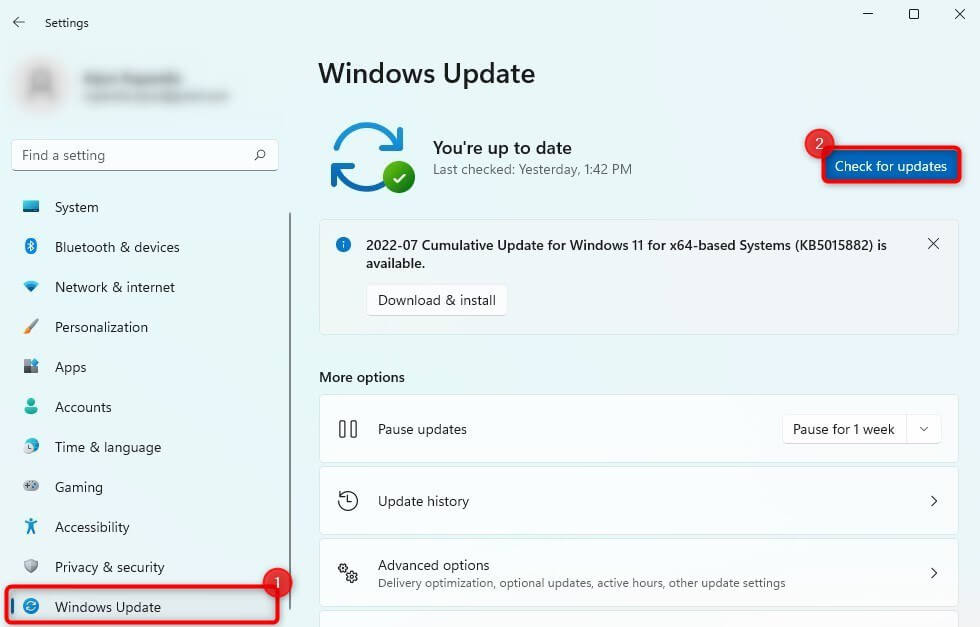Open Advanced options chevron
The image size is (980, 627).
(934, 573)
